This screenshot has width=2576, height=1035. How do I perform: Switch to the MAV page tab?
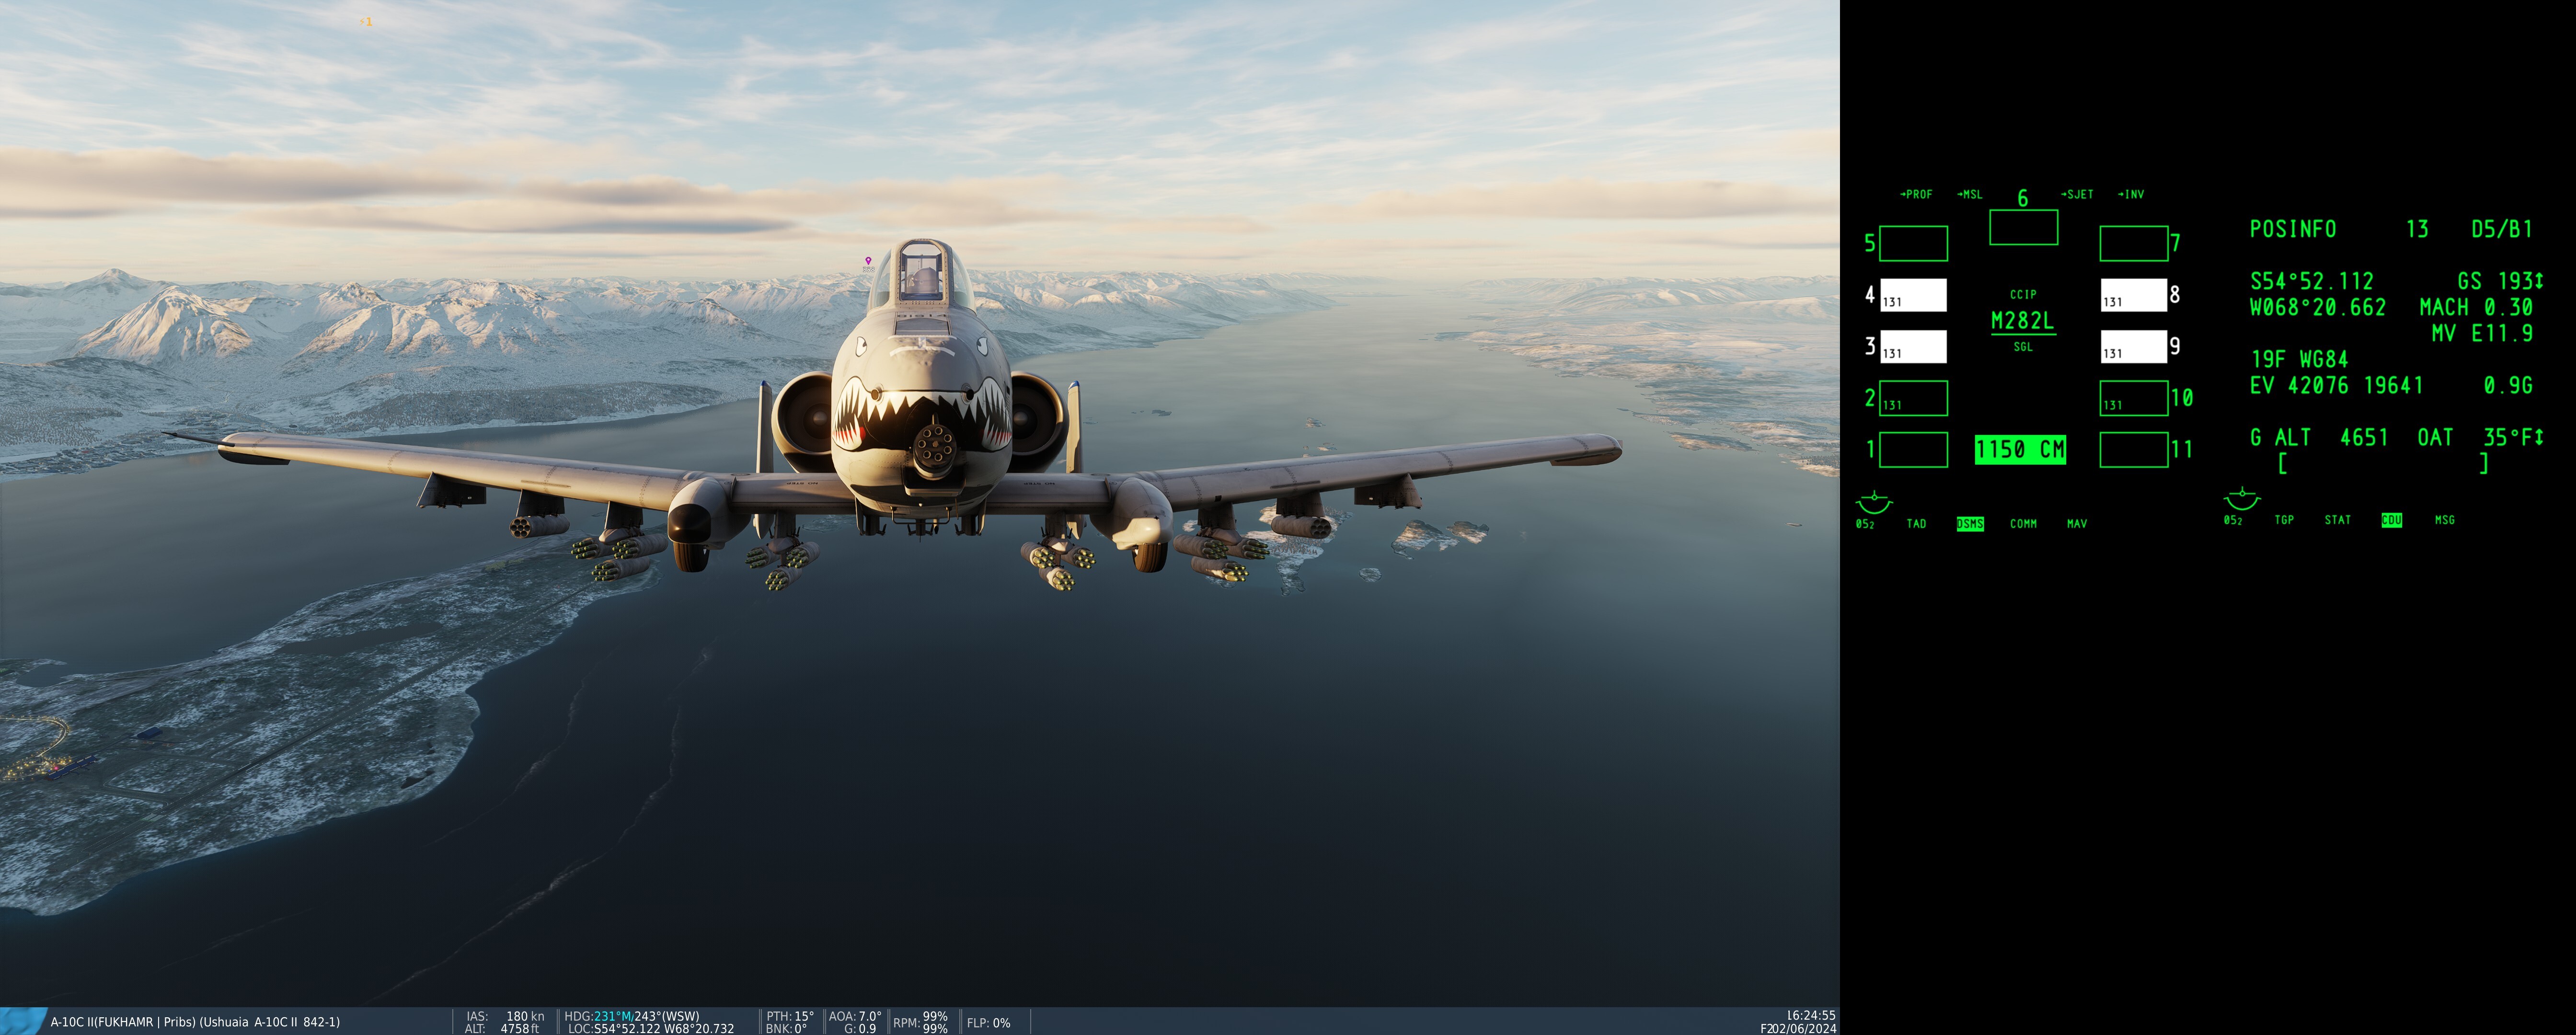coord(2077,524)
